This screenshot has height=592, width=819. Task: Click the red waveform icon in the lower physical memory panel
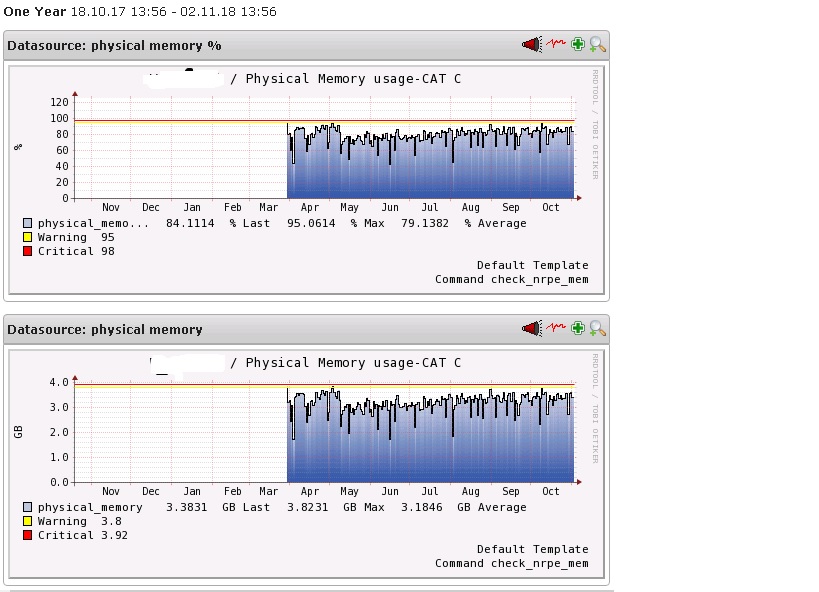coord(556,329)
